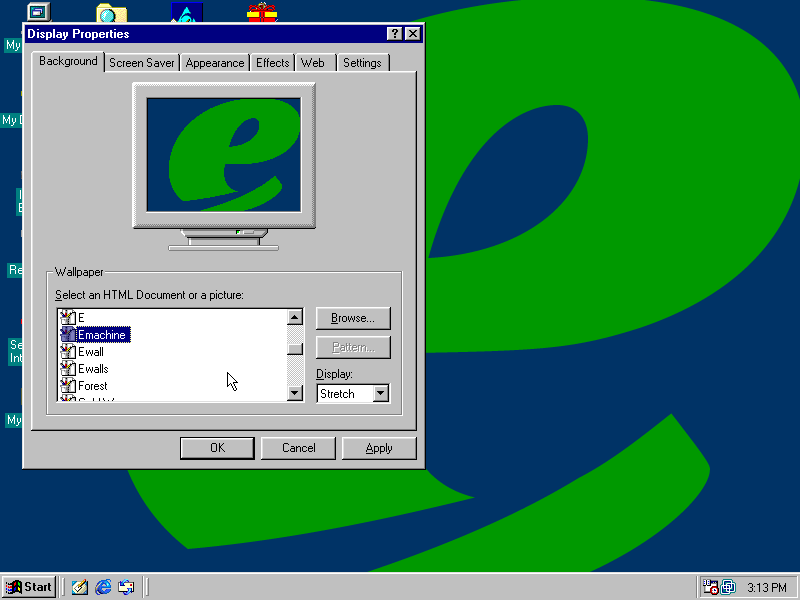
Task: Expand the Display mode dropdown
Action: point(380,394)
